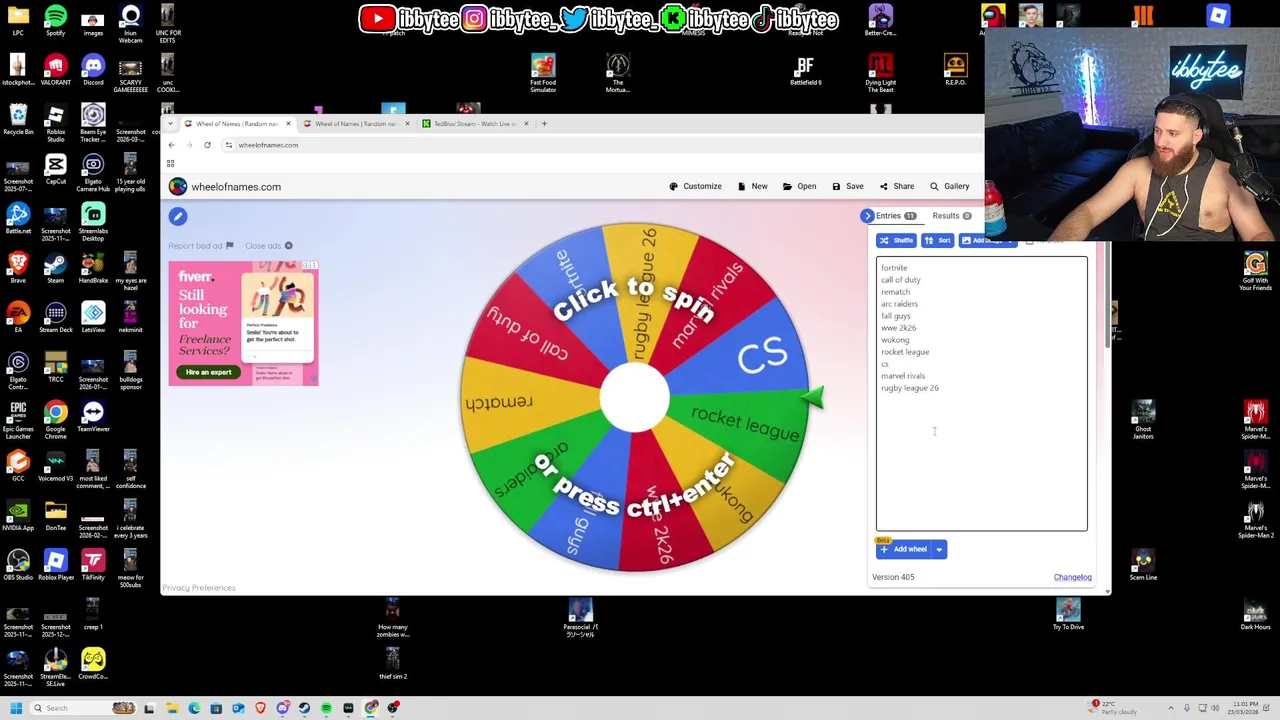Open the Add wheel dropdown arrow
Image resolution: width=1280 pixels, height=720 pixels.
click(939, 549)
